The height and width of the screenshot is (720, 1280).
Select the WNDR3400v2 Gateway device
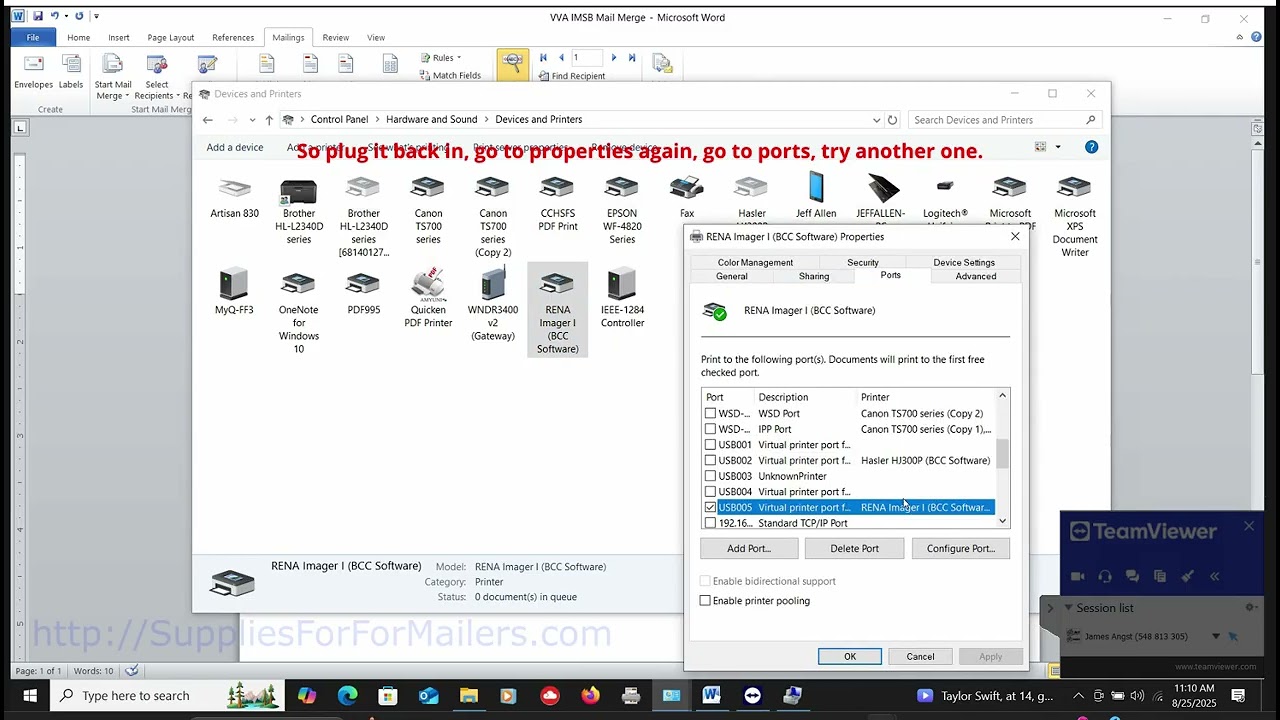[493, 285]
